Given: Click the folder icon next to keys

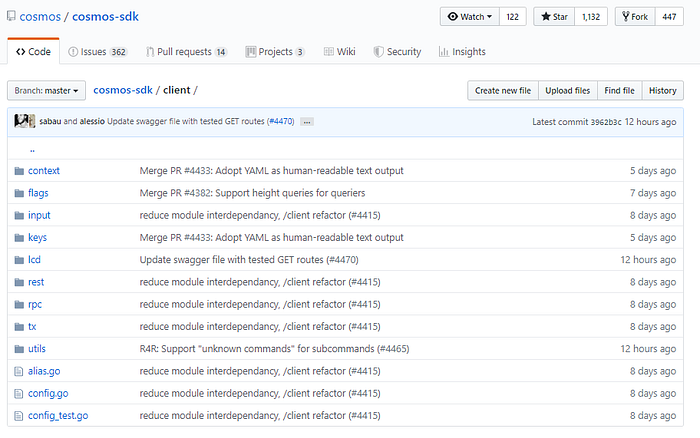Looking at the screenshot, I should [19, 238].
